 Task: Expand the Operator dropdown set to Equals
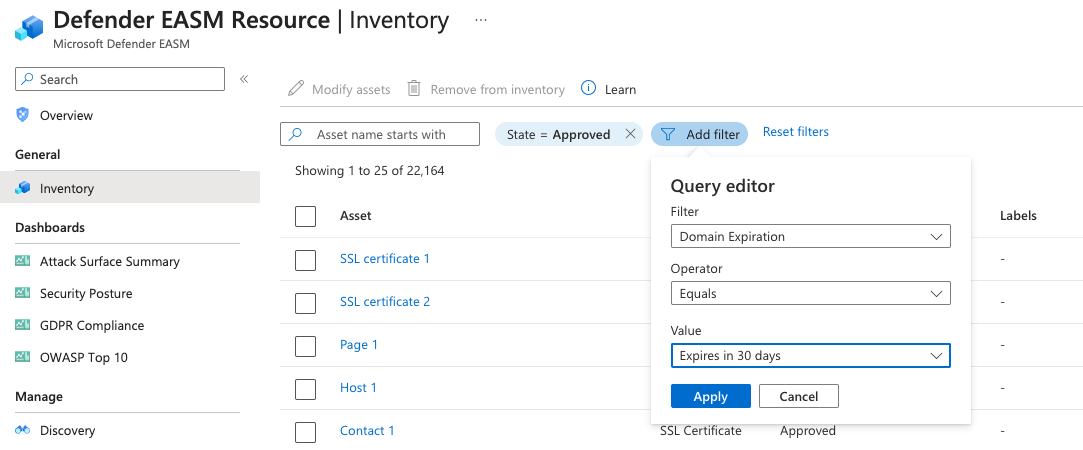click(x=810, y=294)
